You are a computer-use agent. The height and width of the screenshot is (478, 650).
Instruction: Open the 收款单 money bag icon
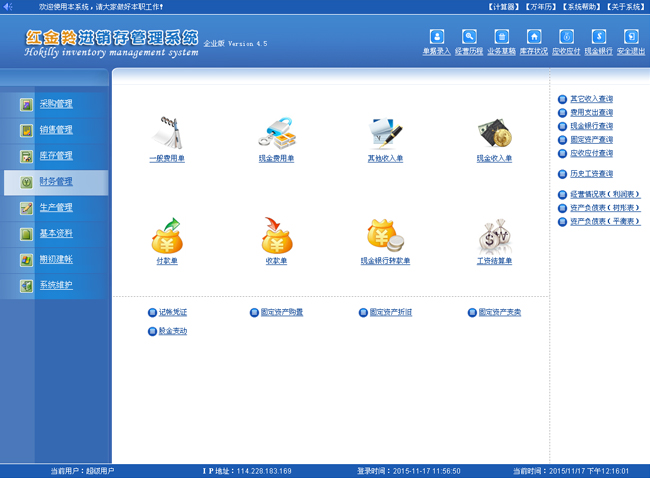point(276,236)
